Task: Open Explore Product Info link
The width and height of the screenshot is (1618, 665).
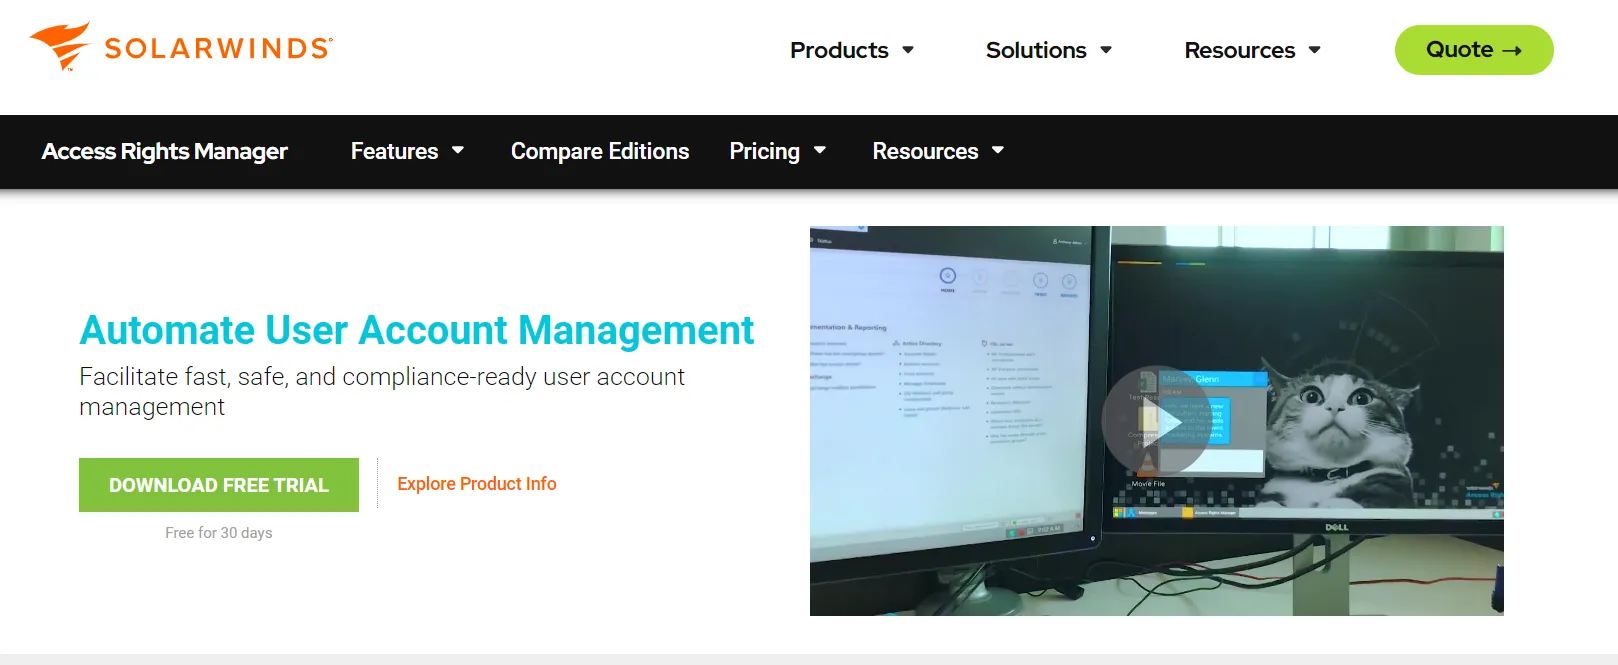Action: click(x=477, y=484)
